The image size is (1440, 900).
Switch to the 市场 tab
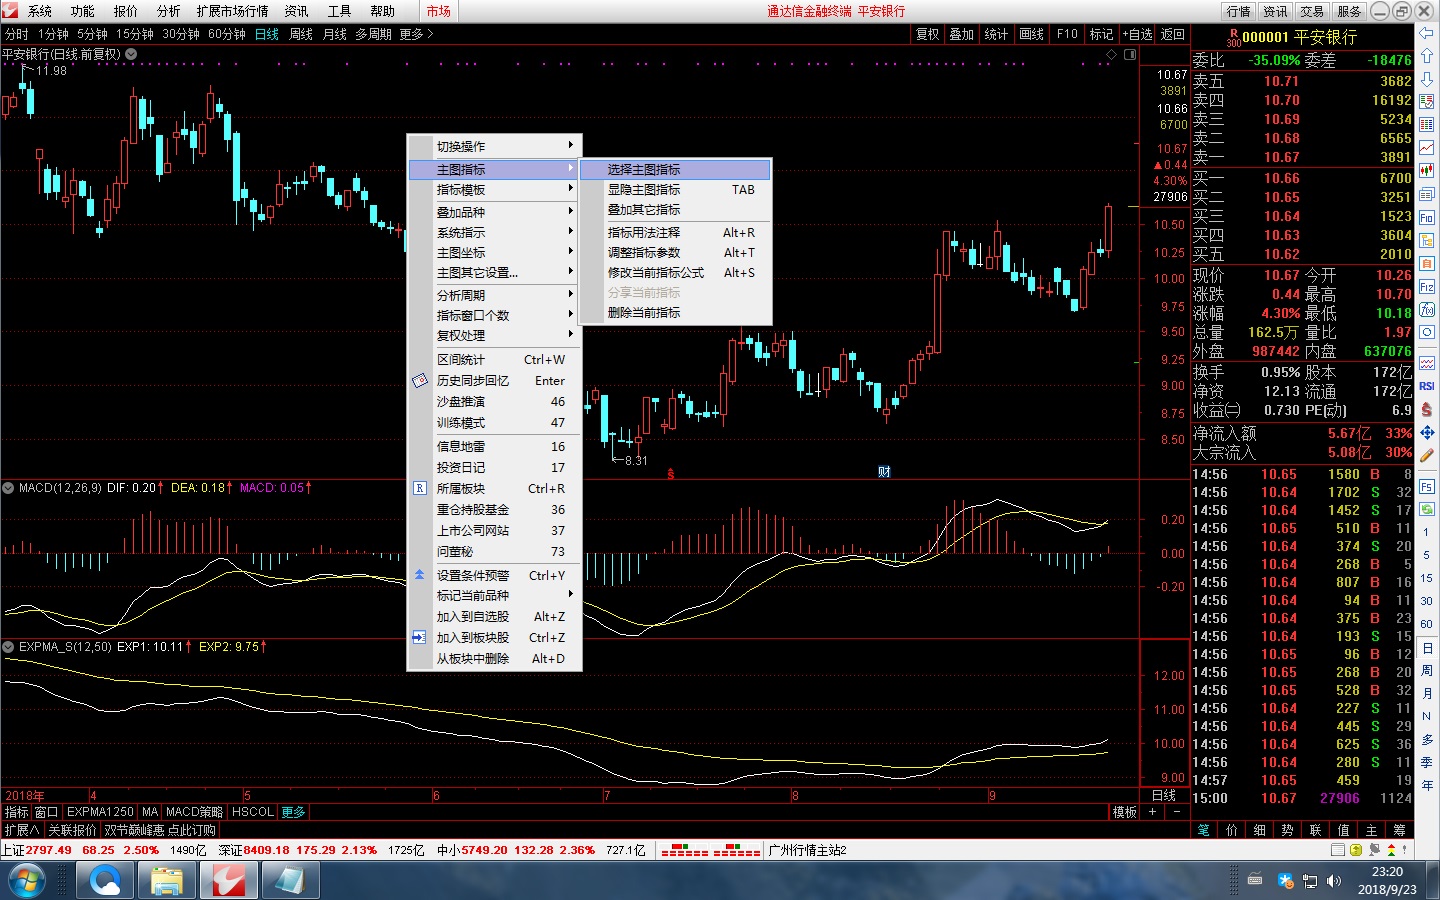tap(438, 11)
